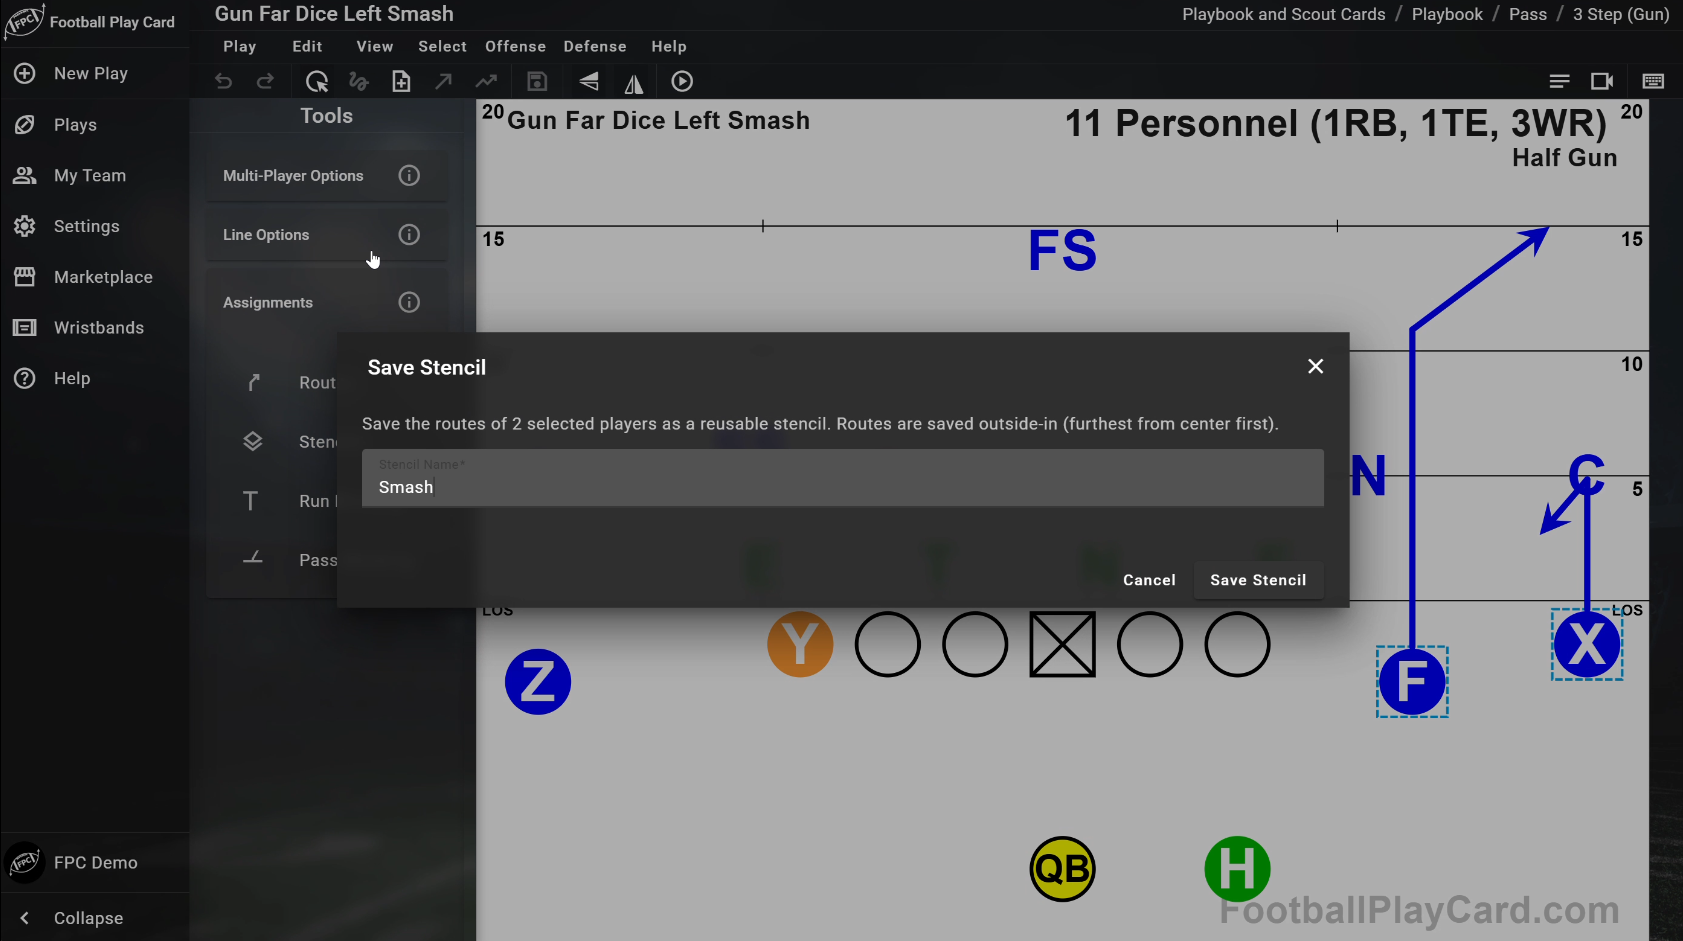Show info for Line Options
Screen dimensions: 1683x941
409,235
